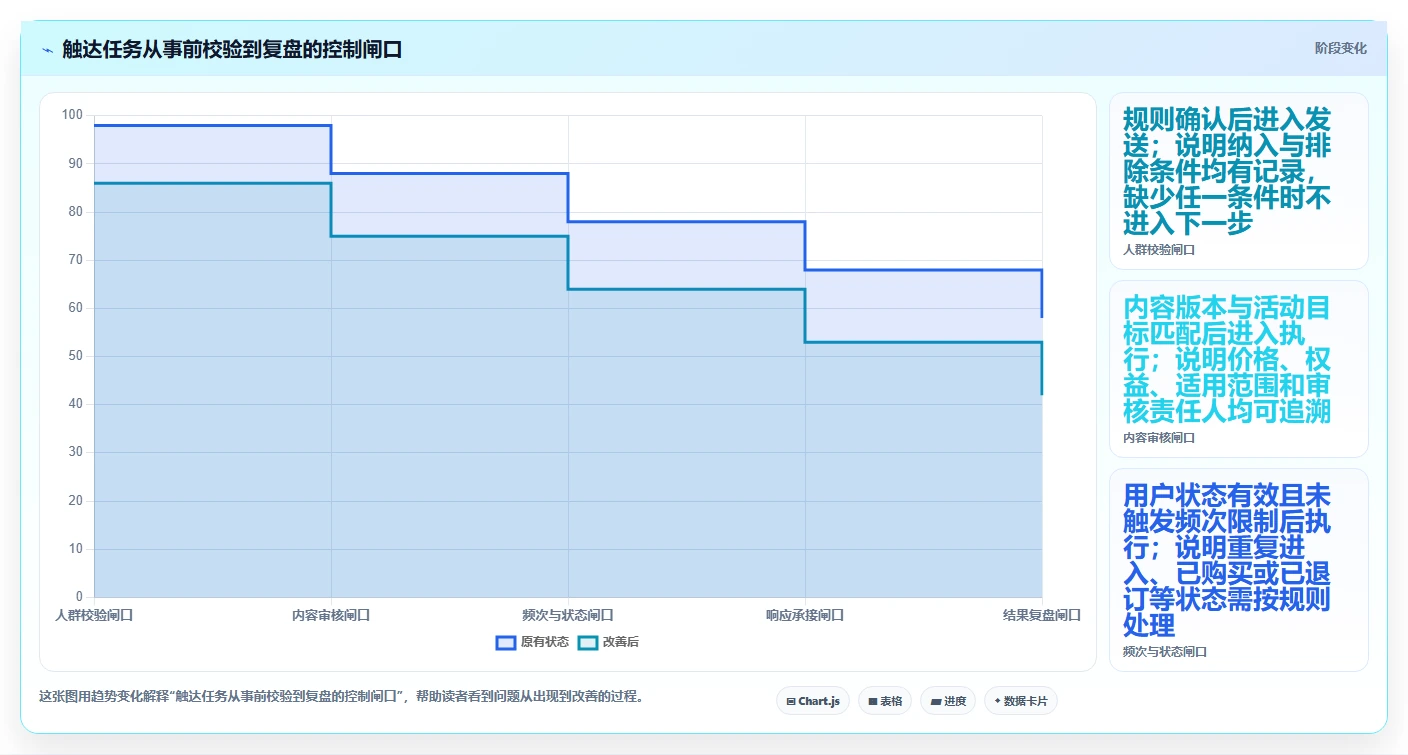1408x755 pixels.
Task: Click the 结果复盘闸口 x-axis label
Action: coord(1042,615)
